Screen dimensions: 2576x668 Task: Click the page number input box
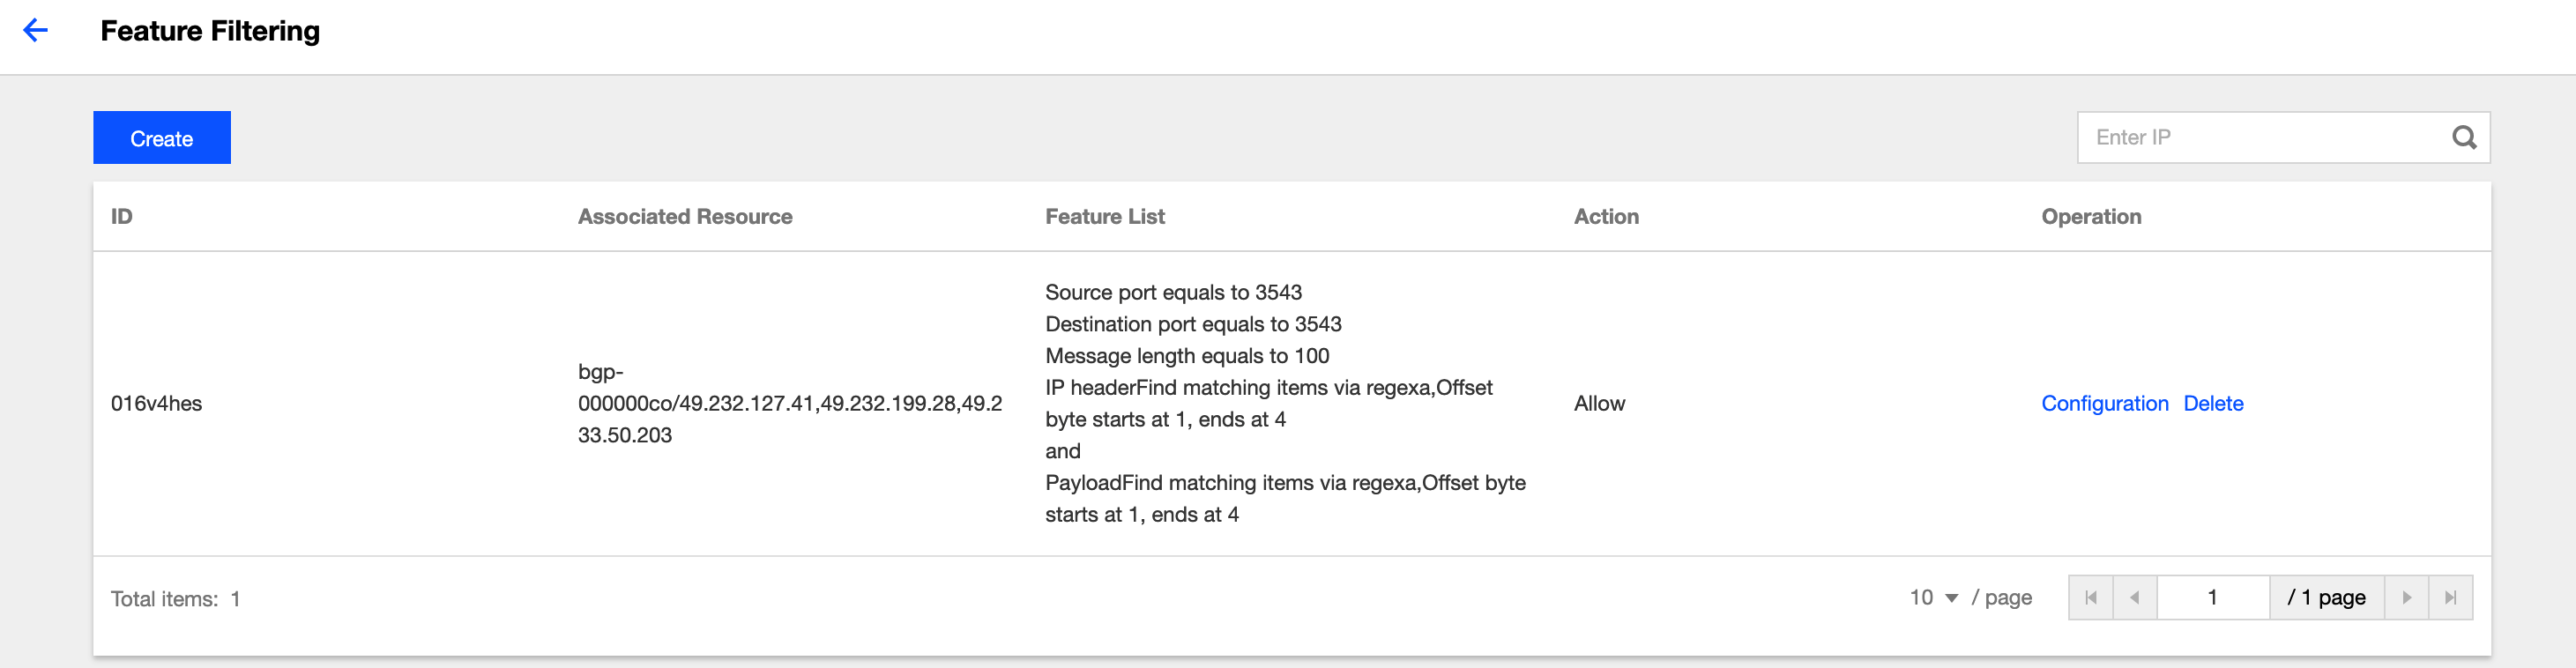(2213, 598)
